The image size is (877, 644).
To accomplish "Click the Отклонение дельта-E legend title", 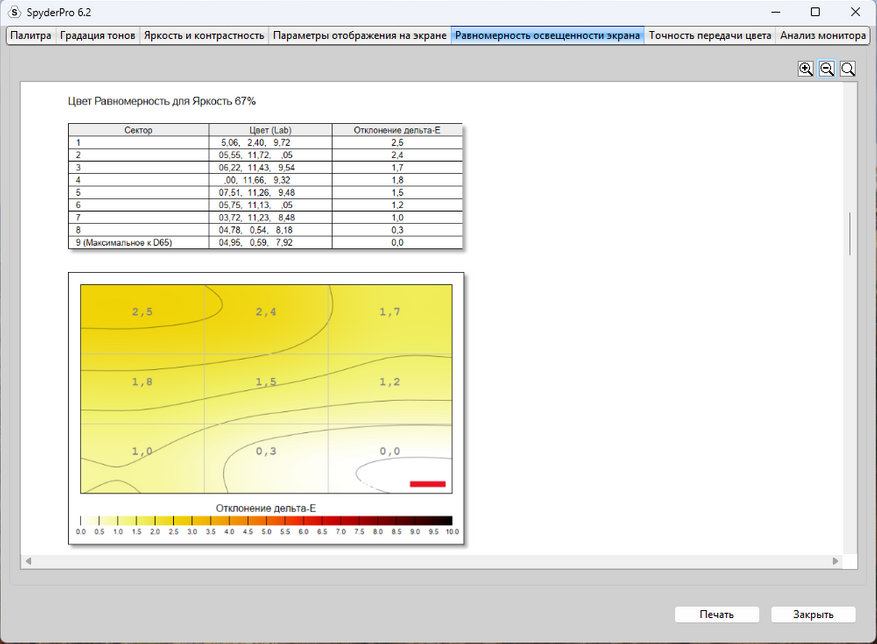I will pyautogui.click(x=266, y=508).
